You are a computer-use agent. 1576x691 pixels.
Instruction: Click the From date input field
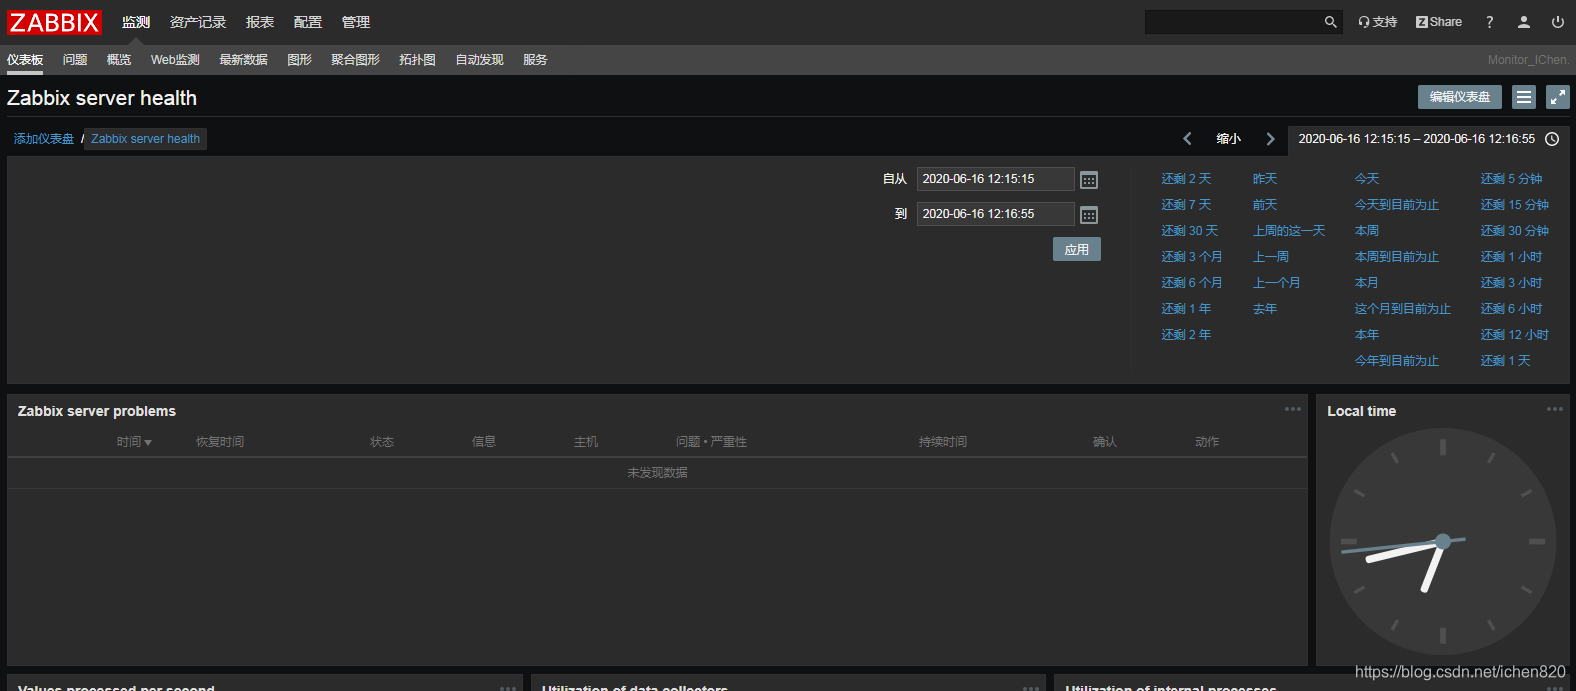point(996,179)
